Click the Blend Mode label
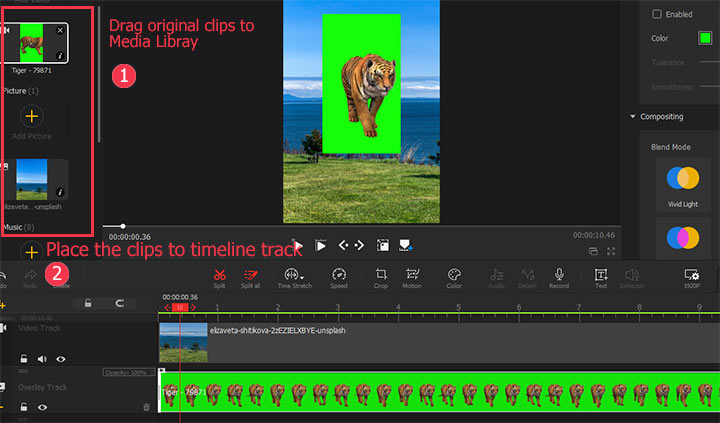 (670, 147)
